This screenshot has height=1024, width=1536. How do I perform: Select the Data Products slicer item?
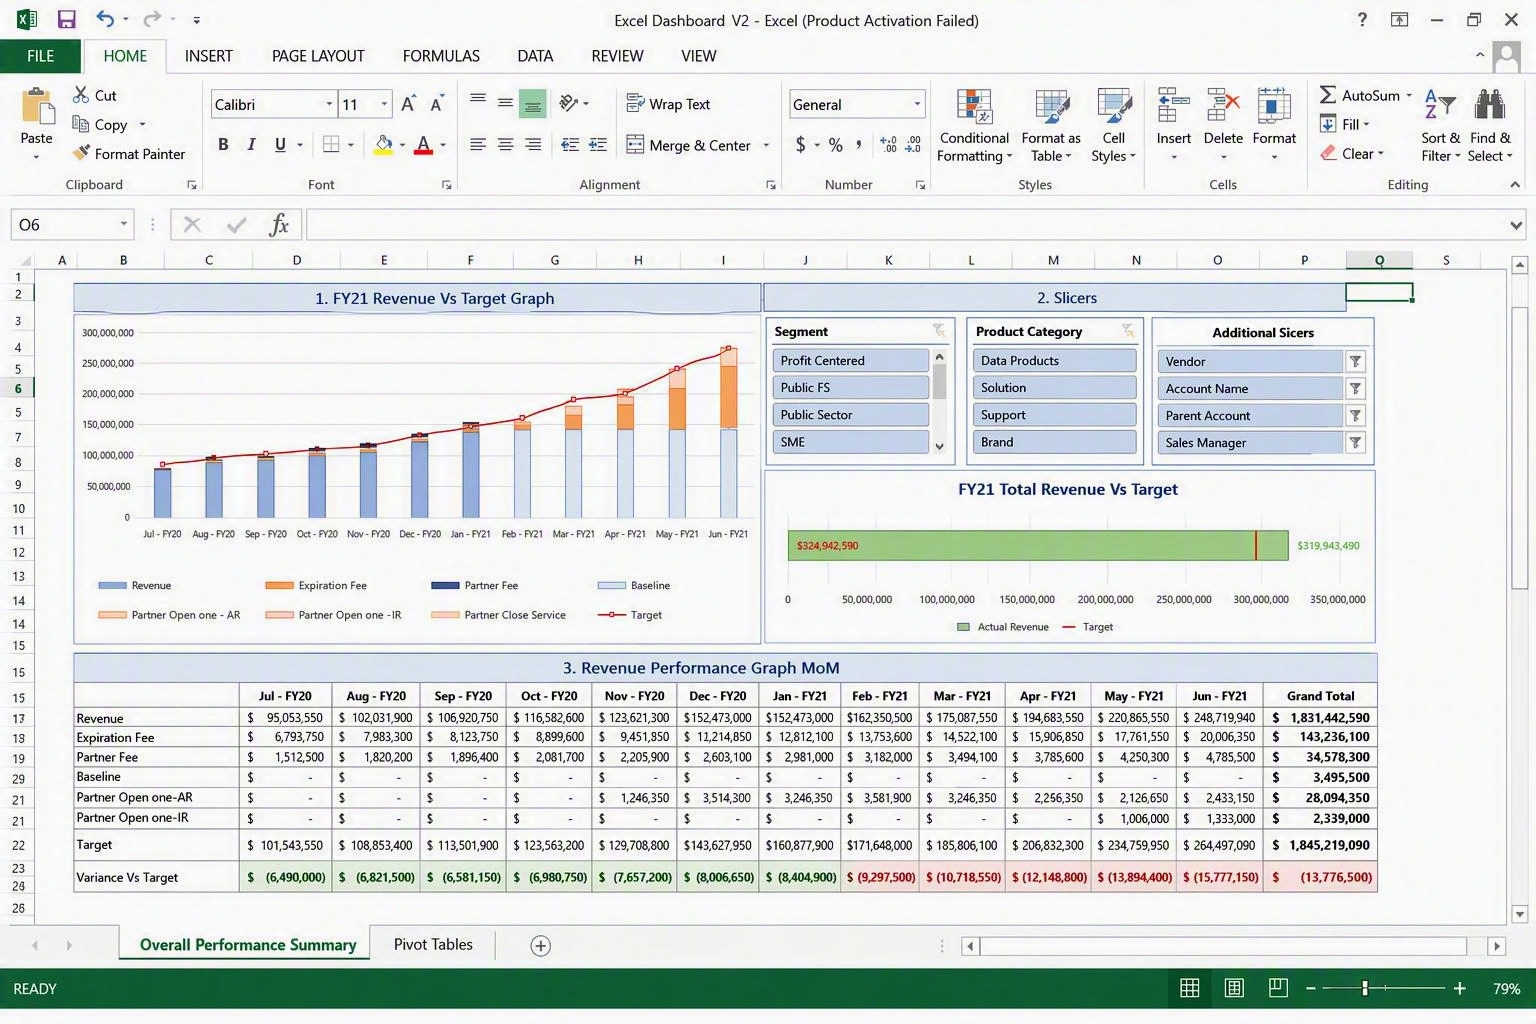pos(1054,360)
